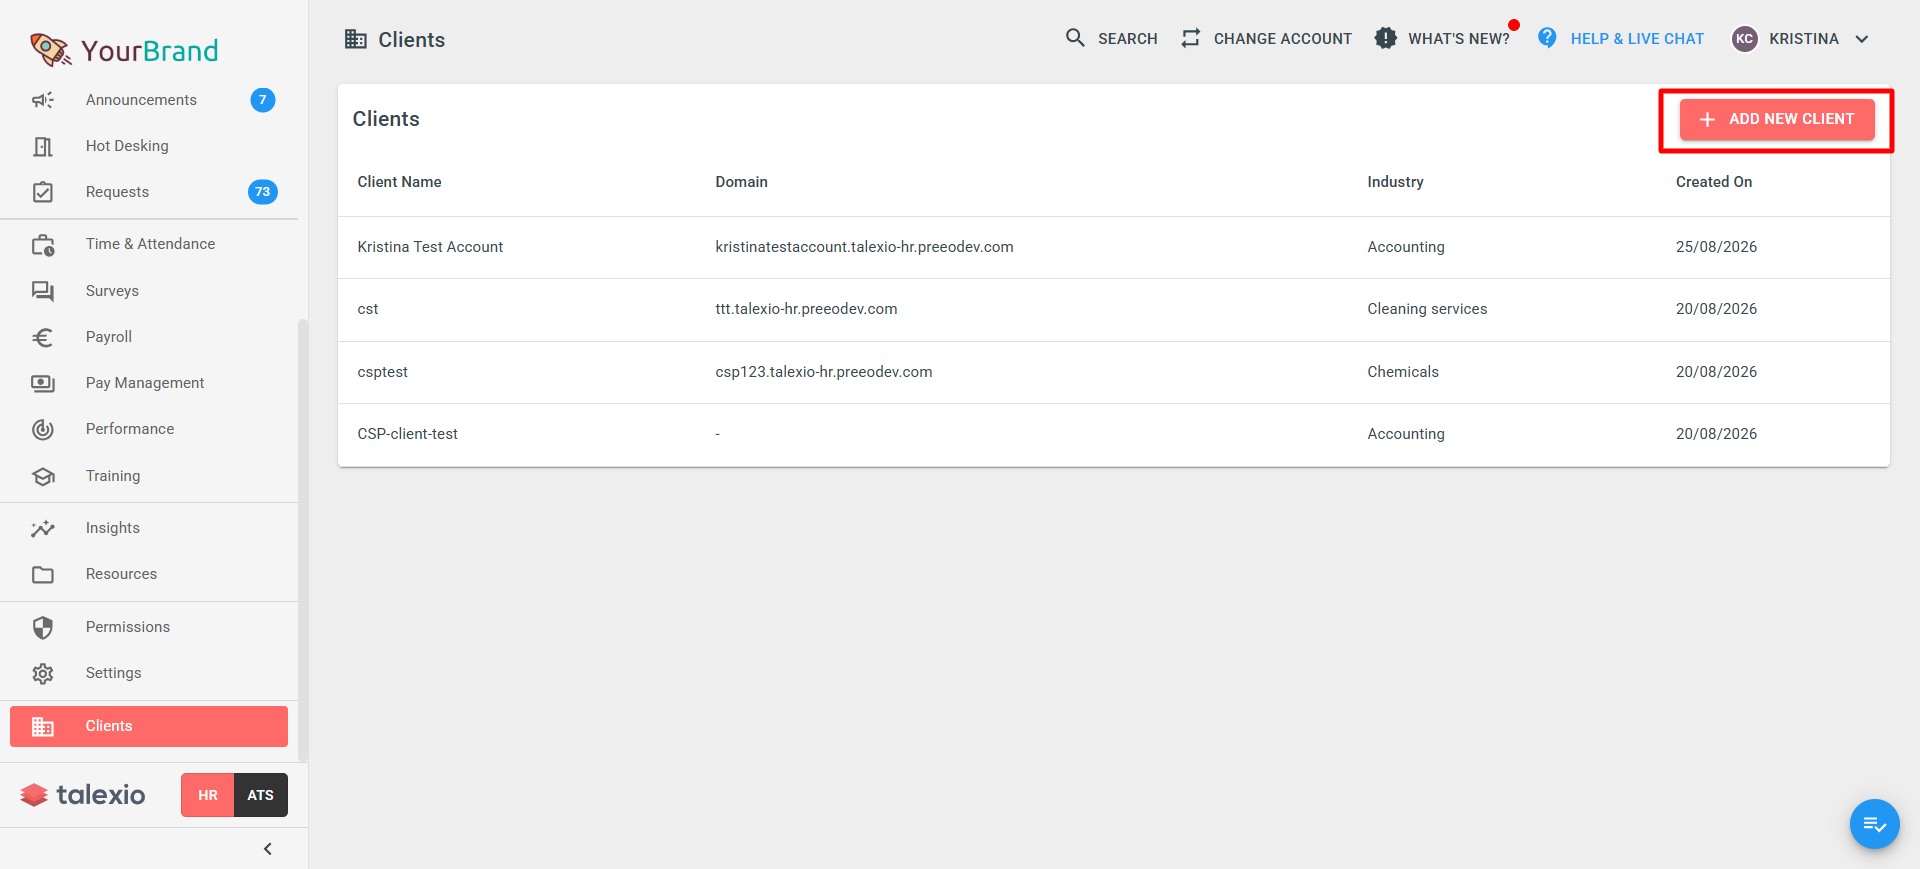Click the Payroll euro icon

point(43,338)
